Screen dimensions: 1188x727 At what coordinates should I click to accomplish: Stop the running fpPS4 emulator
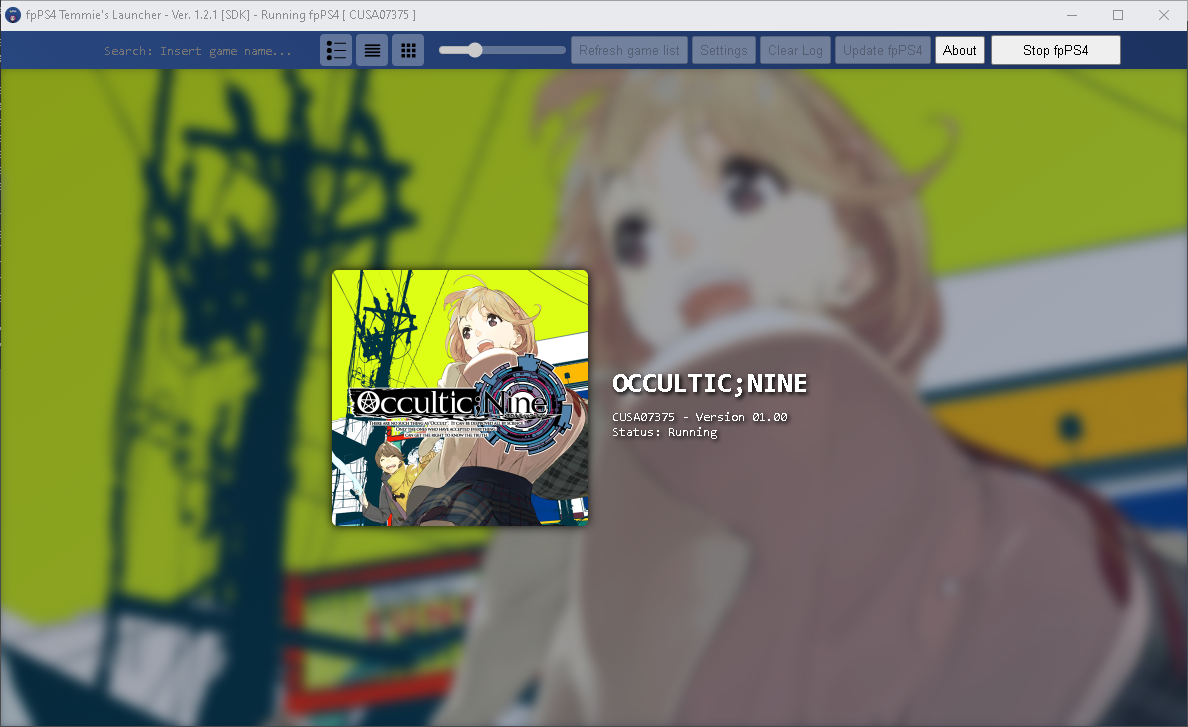pos(1055,49)
